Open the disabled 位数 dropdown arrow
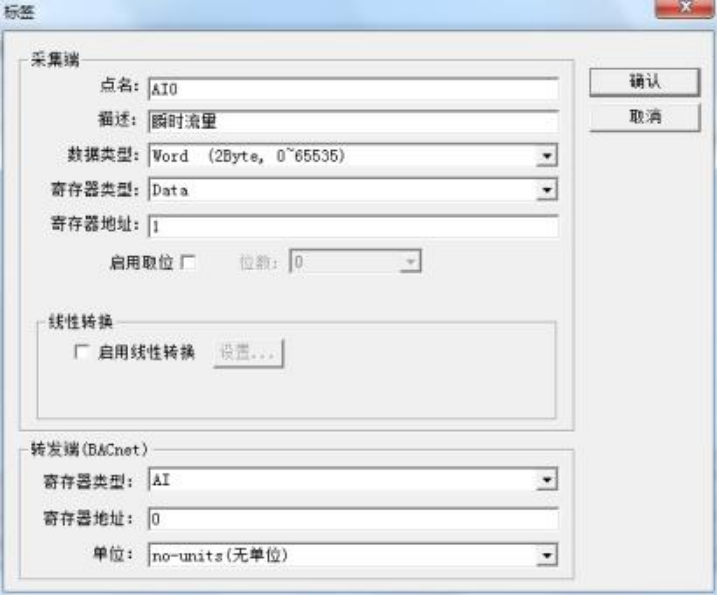Screen dimensions: 717x596 point(410,262)
